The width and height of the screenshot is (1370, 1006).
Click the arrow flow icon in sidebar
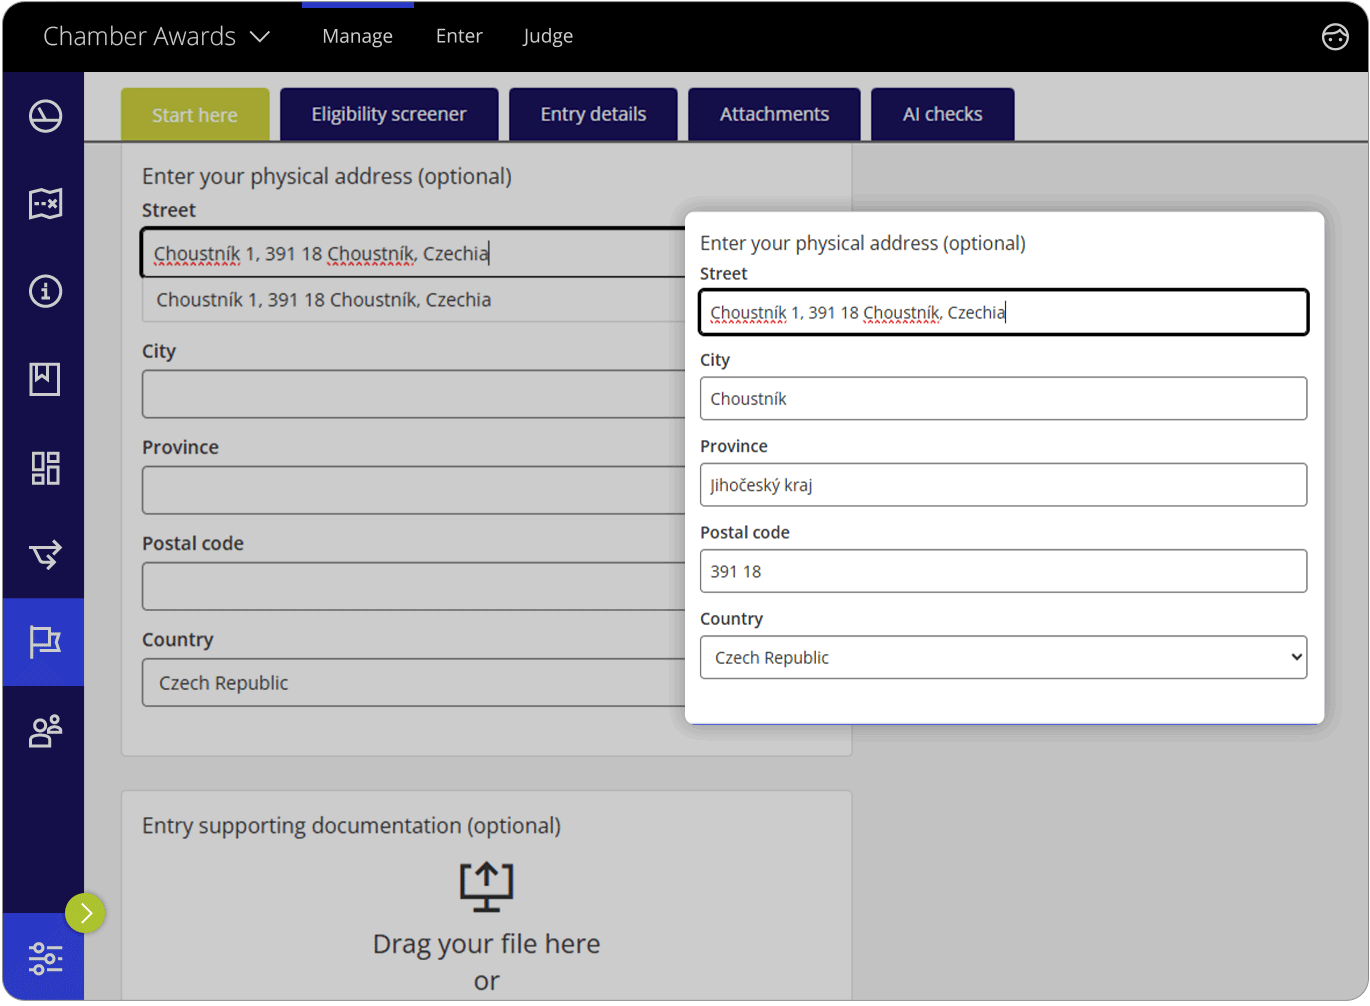coord(45,554)
